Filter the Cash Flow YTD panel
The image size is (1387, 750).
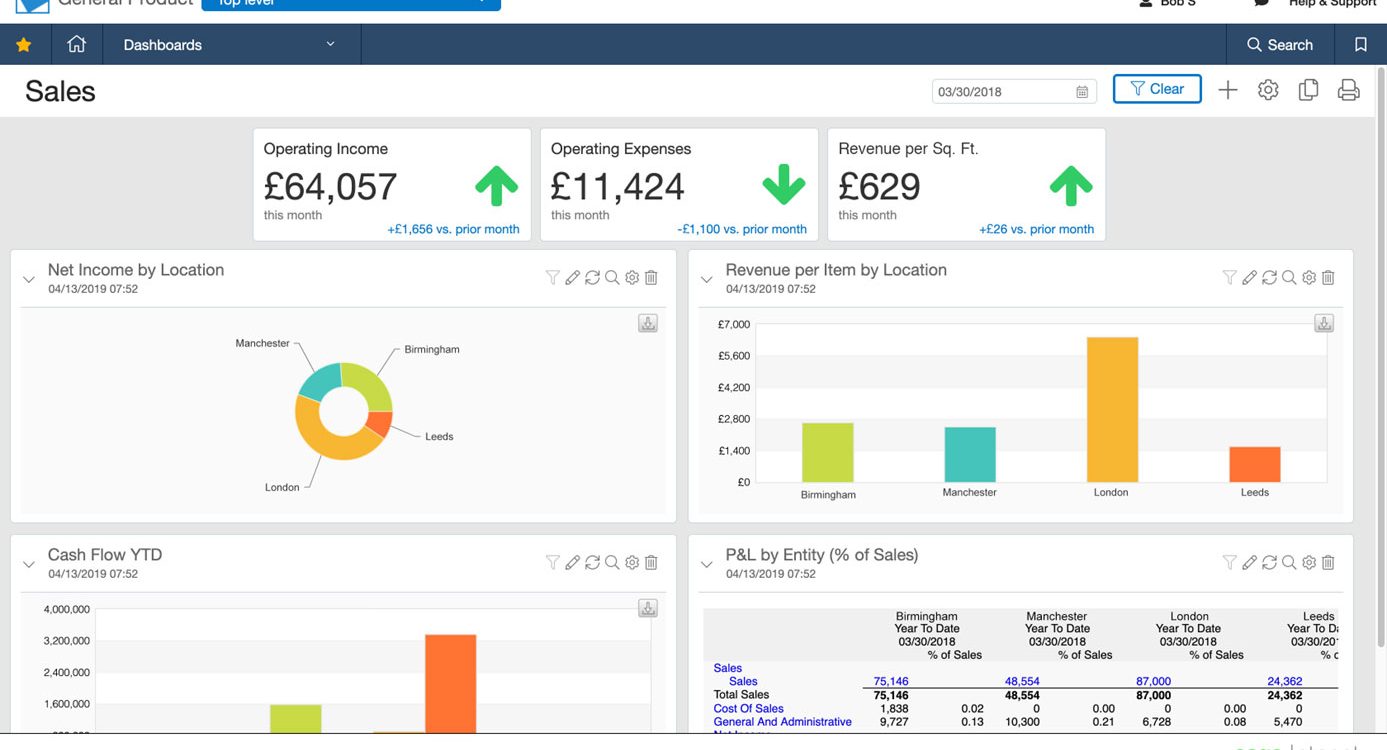(x=552, y=563)
